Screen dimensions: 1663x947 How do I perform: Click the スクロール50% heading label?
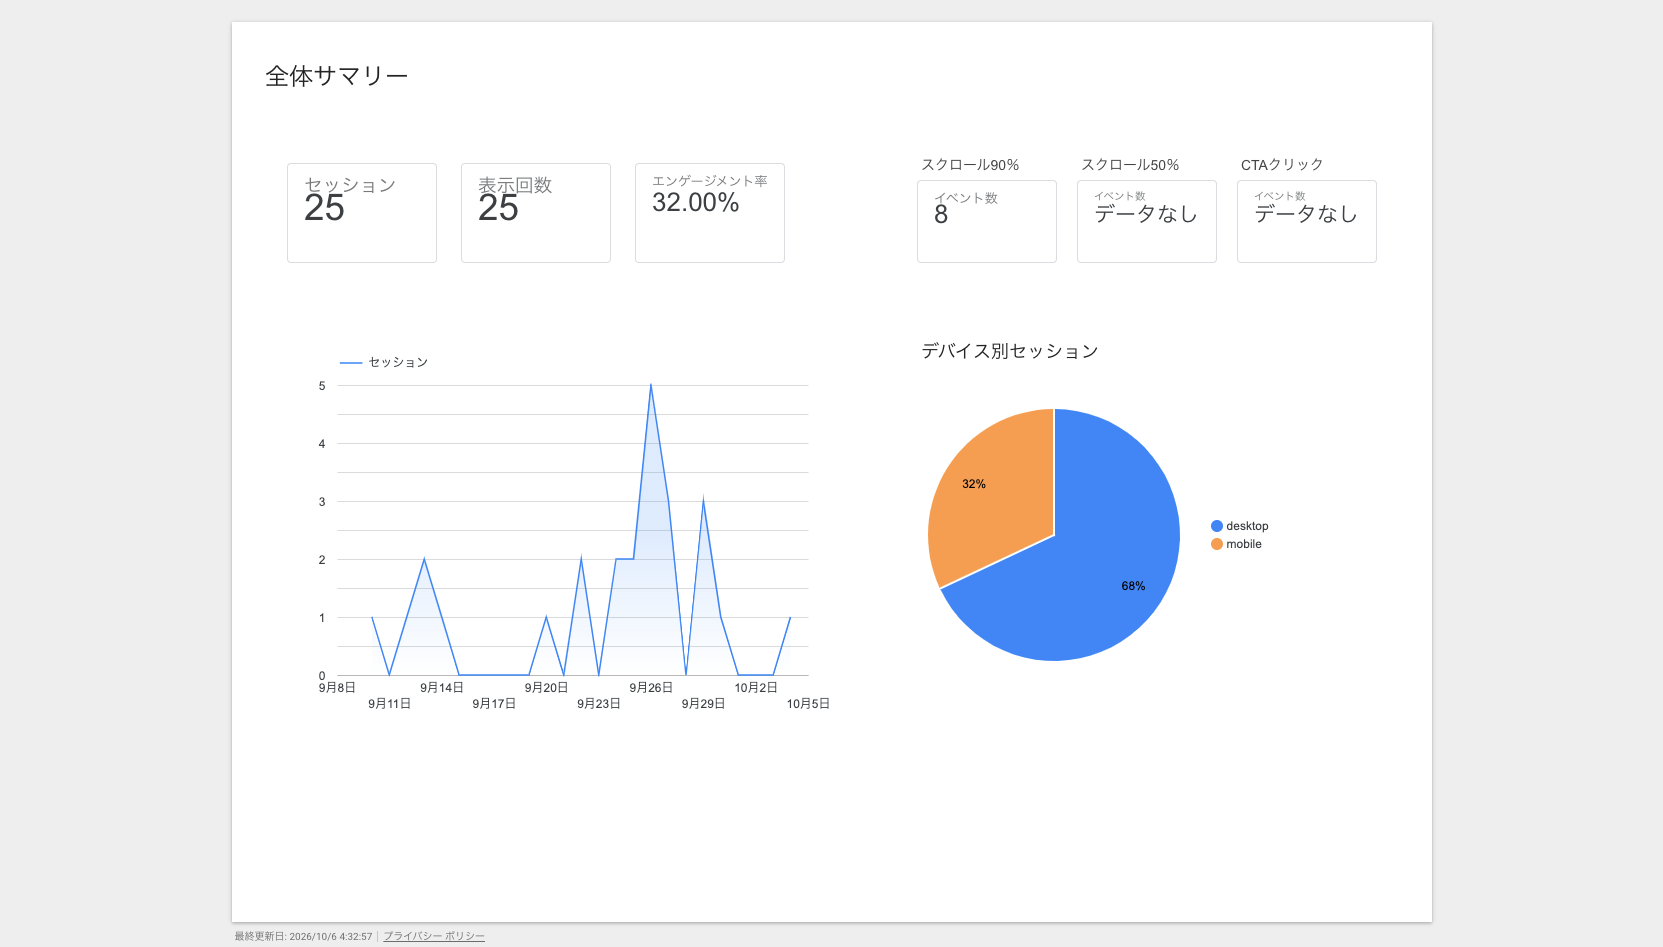click(x=1130, y=165)
